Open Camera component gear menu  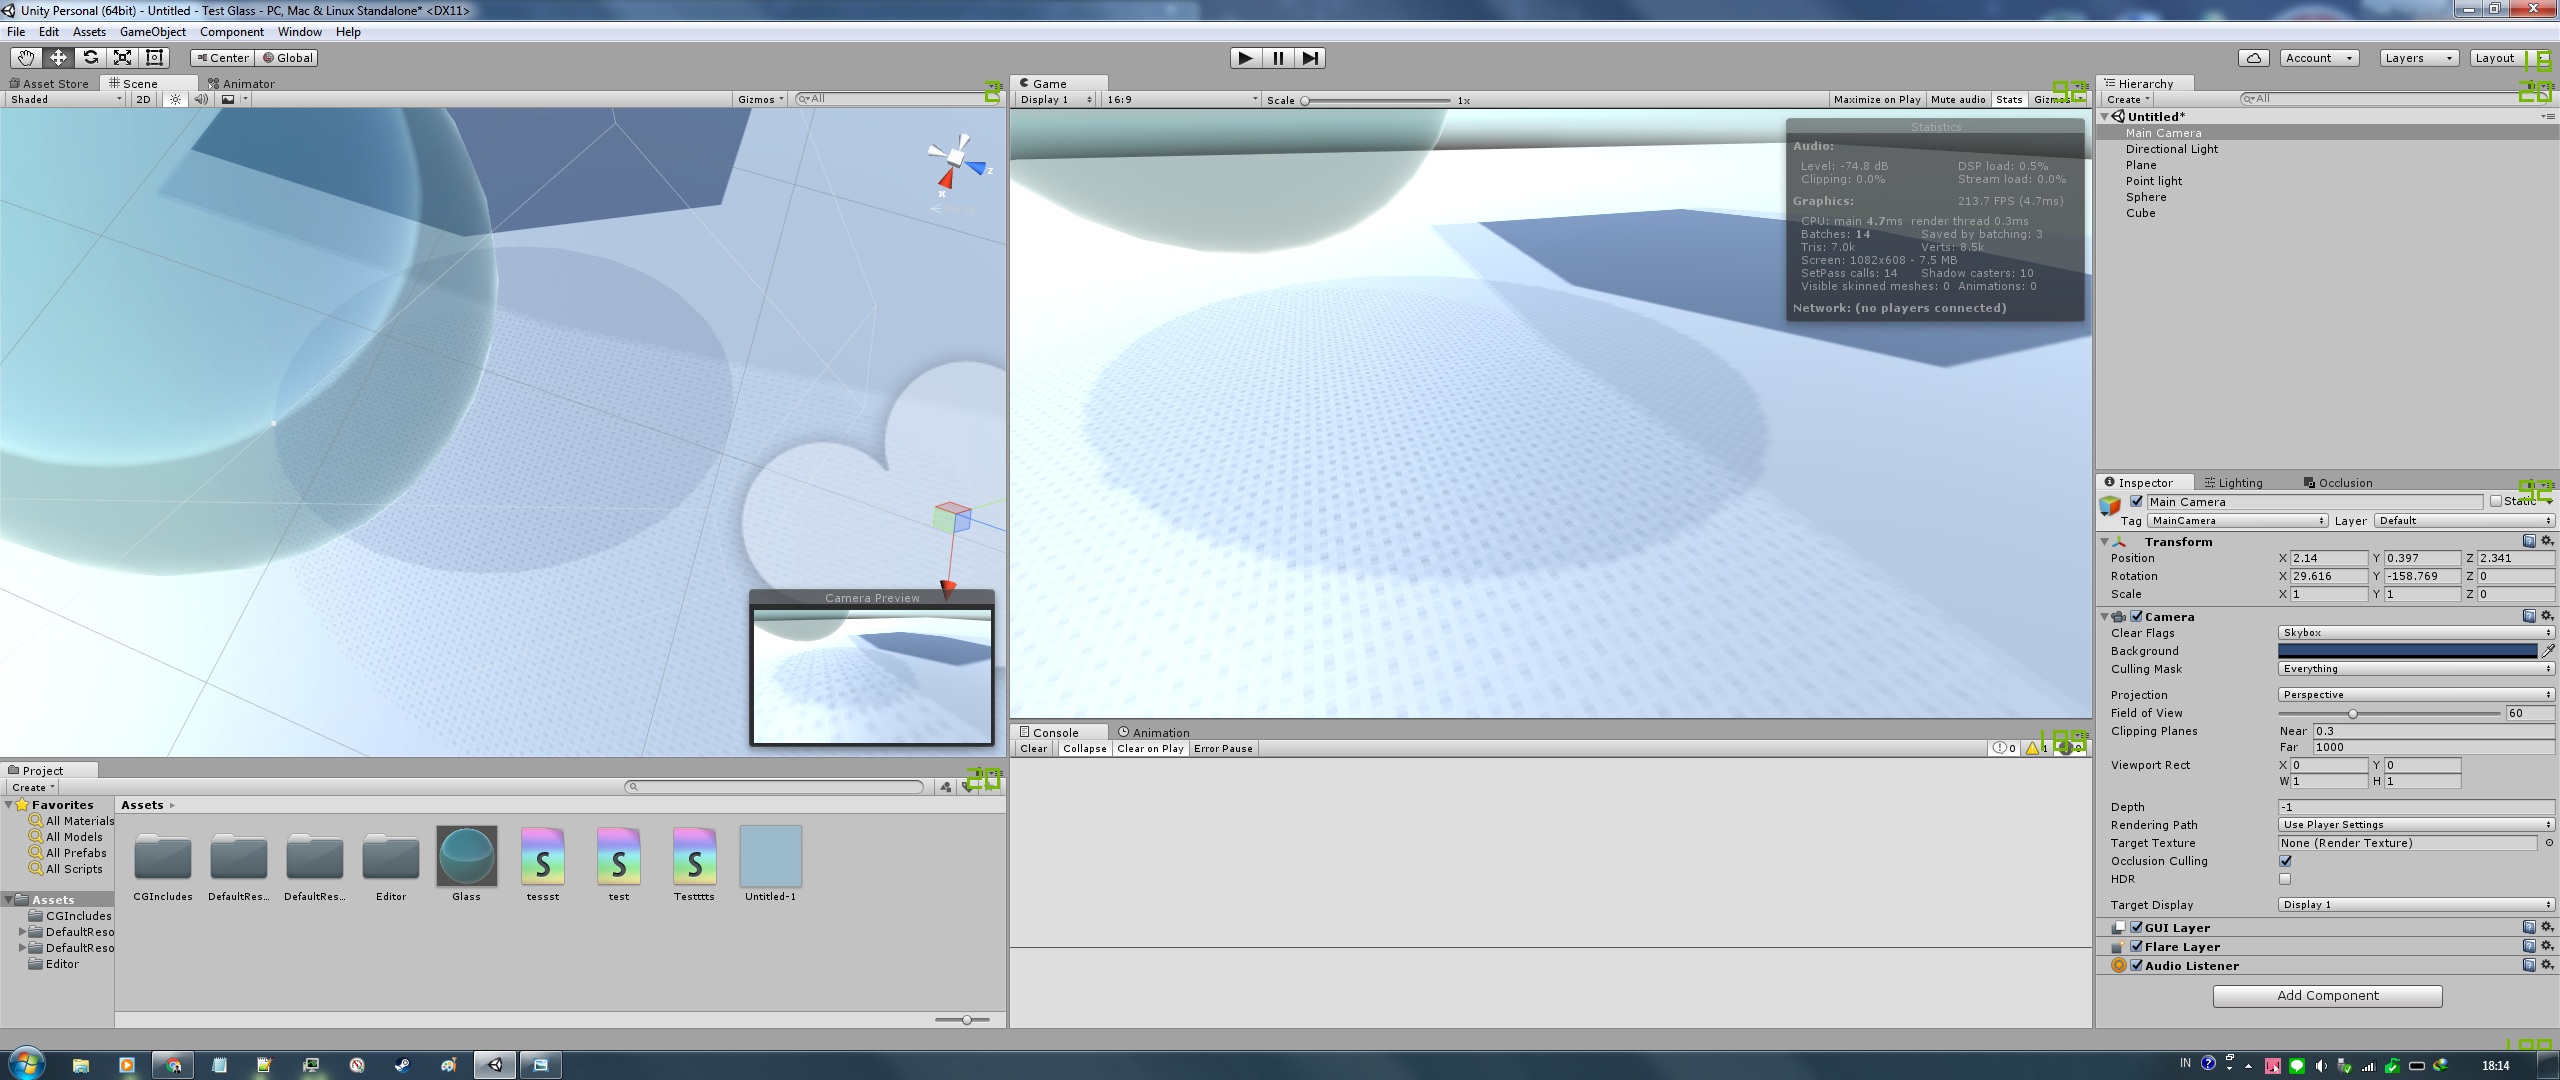tap(2547, 616)
